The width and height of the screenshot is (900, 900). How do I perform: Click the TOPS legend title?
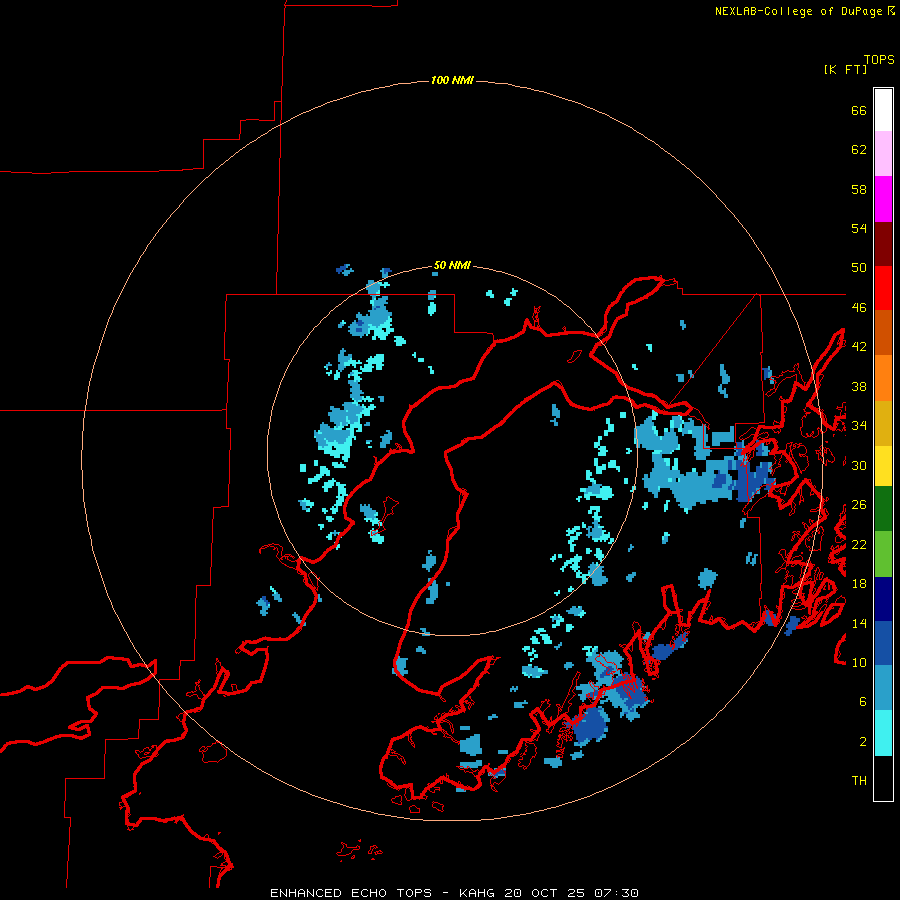click(x=879, y=59)
